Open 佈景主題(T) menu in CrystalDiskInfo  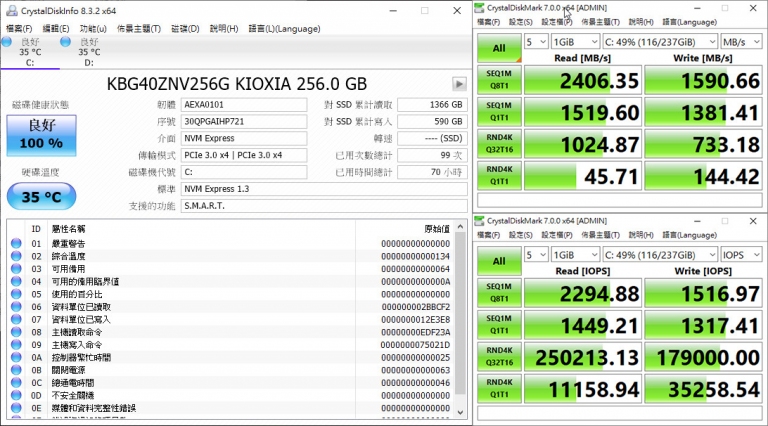click(x=139, y=29)
